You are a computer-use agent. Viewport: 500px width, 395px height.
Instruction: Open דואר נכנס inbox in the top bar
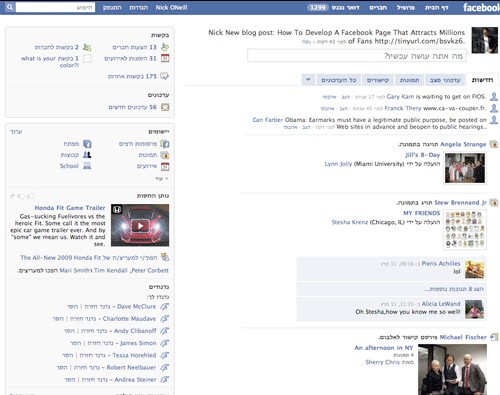tap(345, 7)
